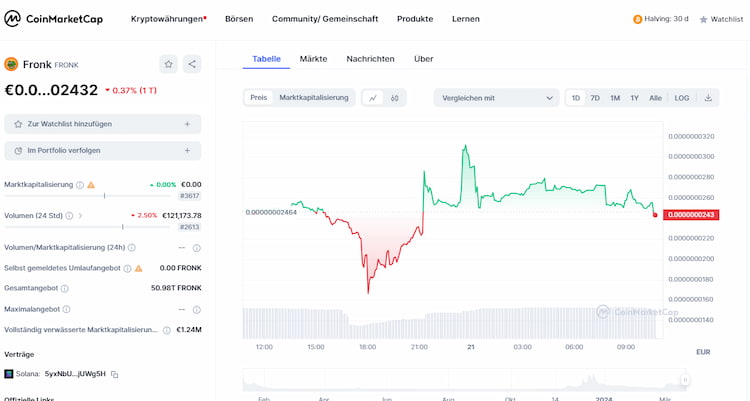Star Fronk as a favorite
The image size is (750, 401).
pos(169,64)
